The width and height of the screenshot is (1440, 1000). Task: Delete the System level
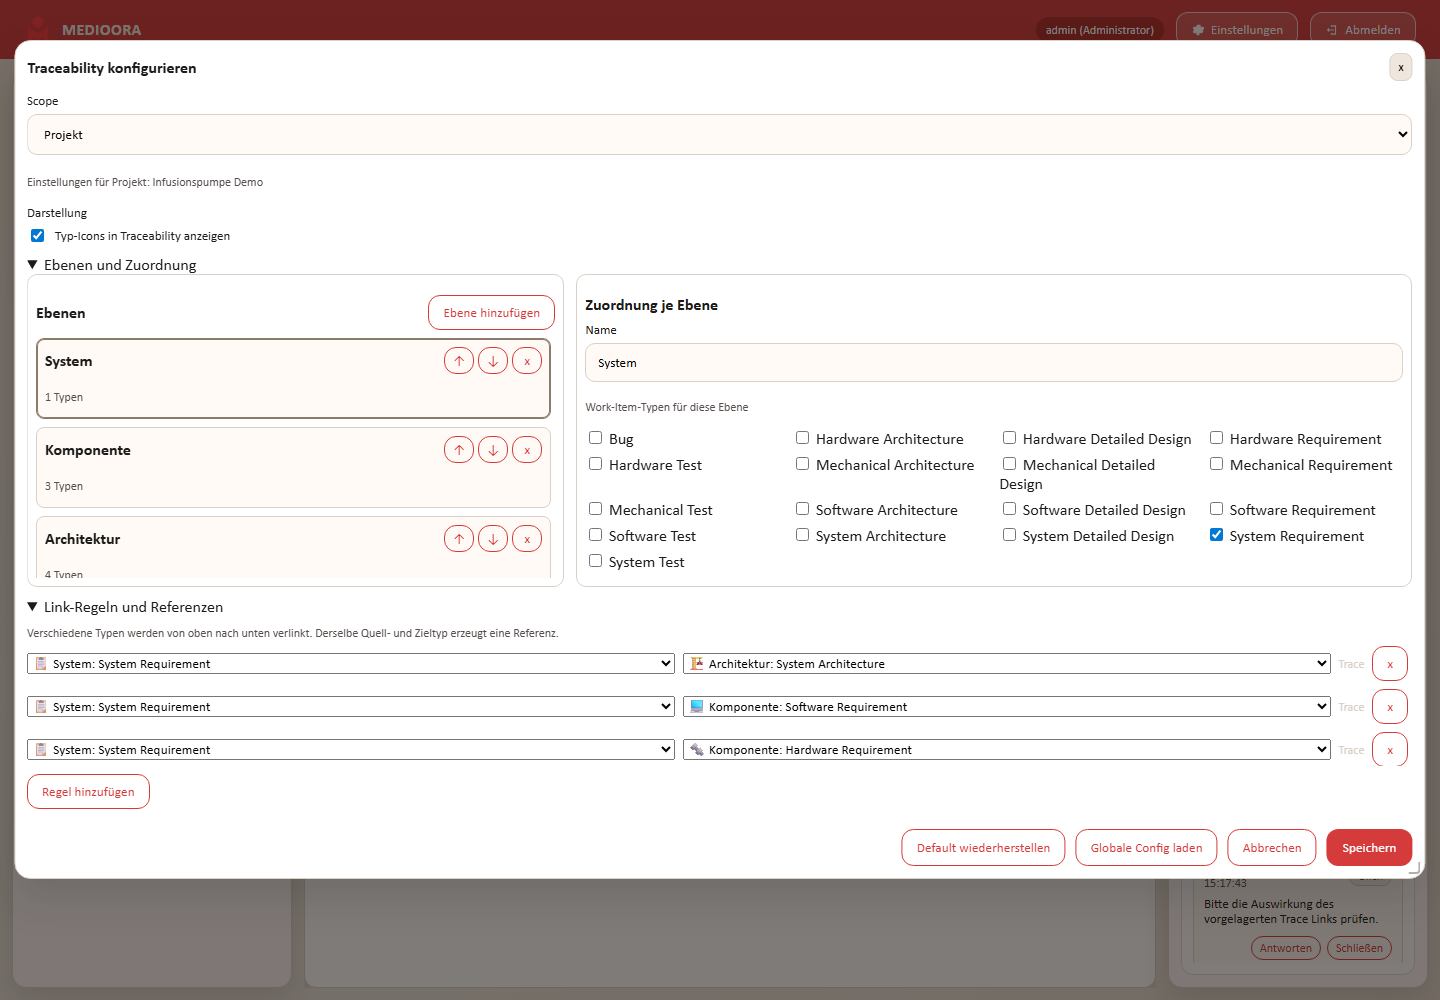click(527, 361)
